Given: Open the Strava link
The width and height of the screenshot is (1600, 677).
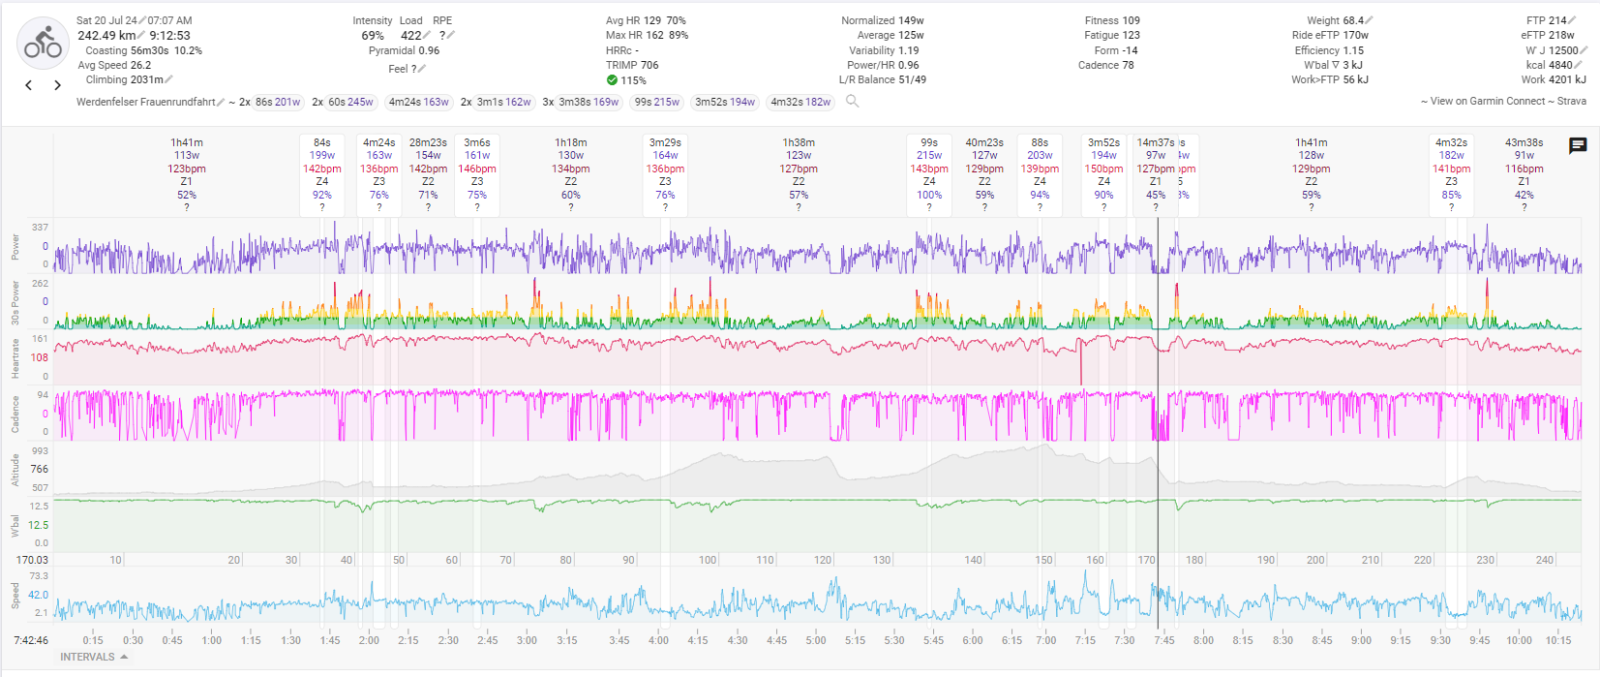Looking at the screenshot, I should pyautogui.click(x=1571, y=101).
